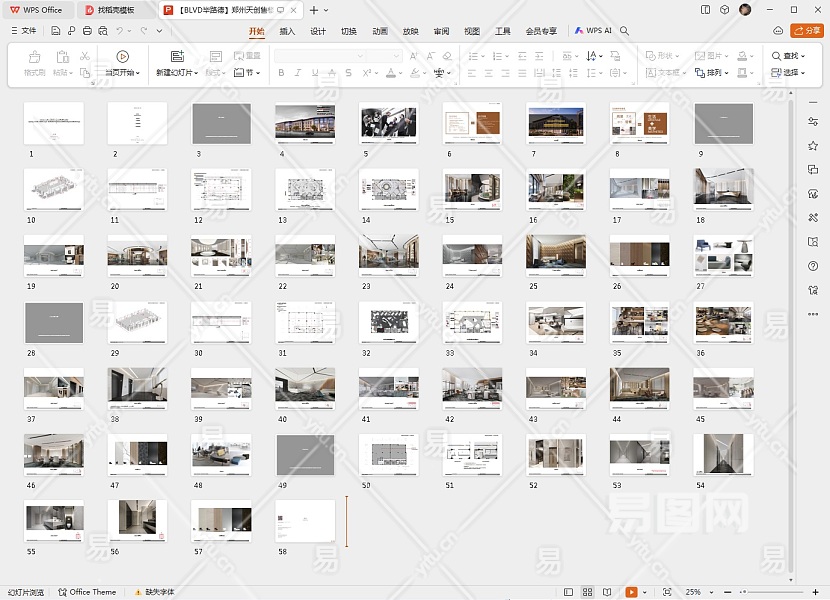
Task: Click the orange slideshow play button in status bar
Action: pyautogui.click(x=631, y=592)
